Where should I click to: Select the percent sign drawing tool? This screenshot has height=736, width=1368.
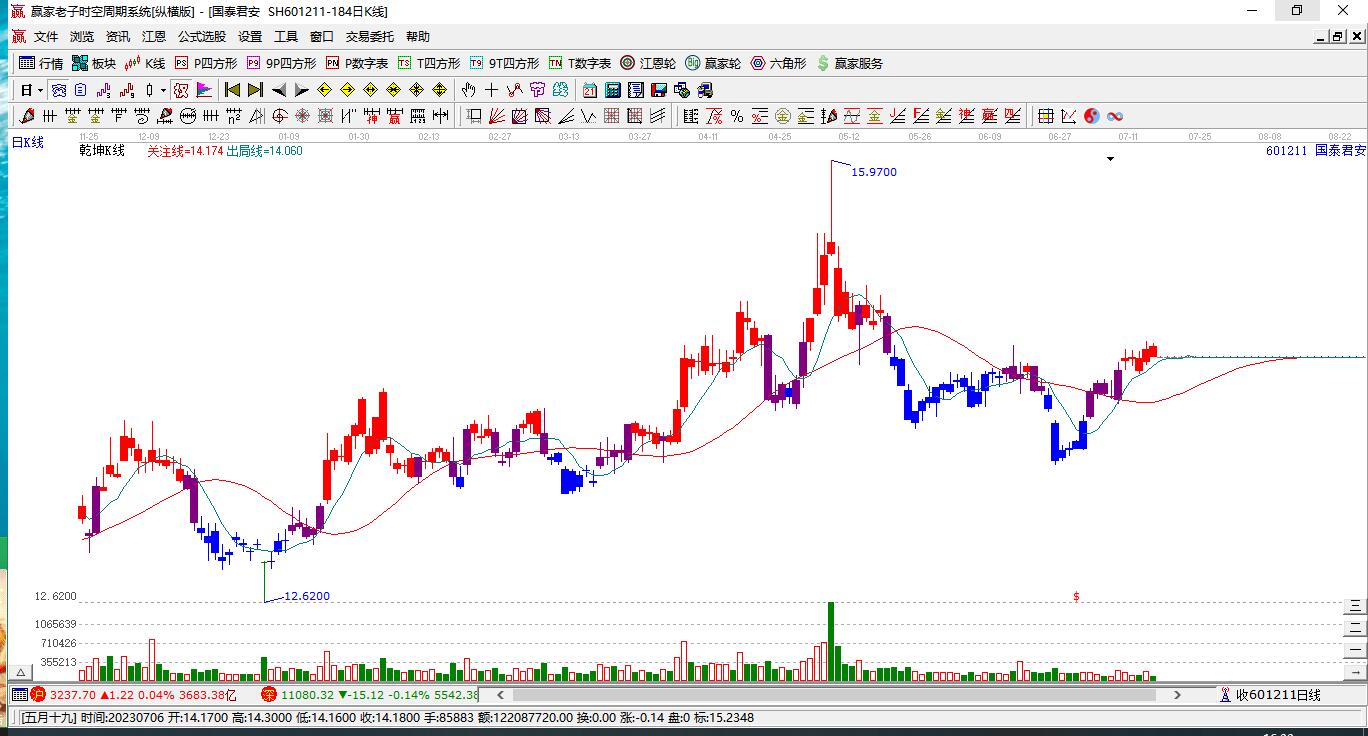click(736, 116)
